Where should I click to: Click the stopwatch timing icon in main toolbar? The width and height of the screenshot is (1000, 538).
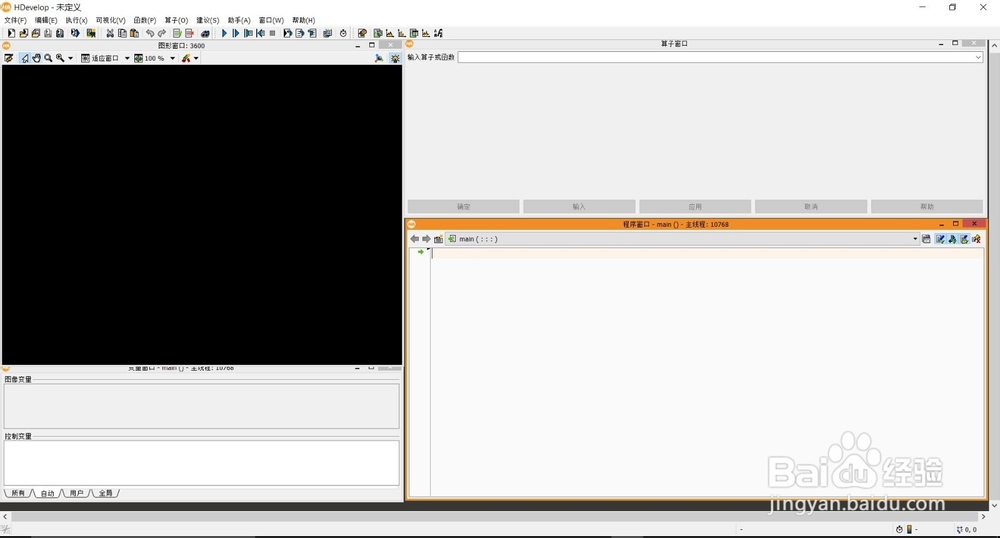343,33
